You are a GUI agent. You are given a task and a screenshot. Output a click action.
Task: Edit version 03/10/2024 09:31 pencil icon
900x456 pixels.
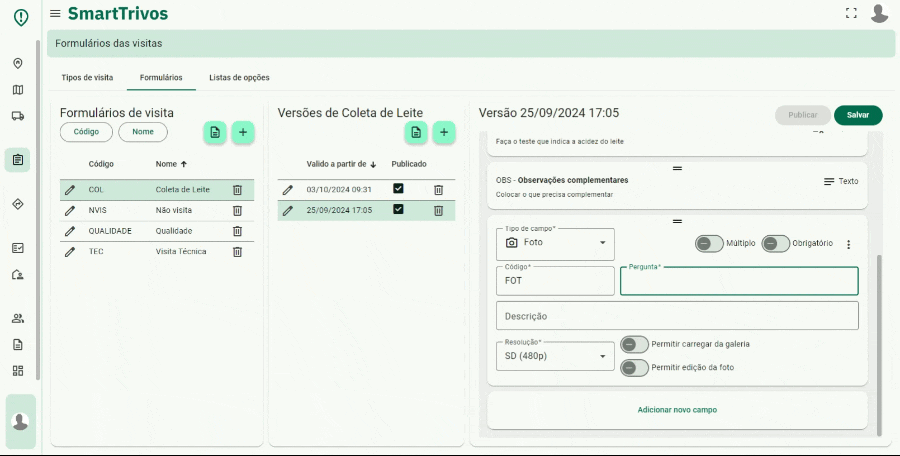pyautogui.click(x=288, y=190)
